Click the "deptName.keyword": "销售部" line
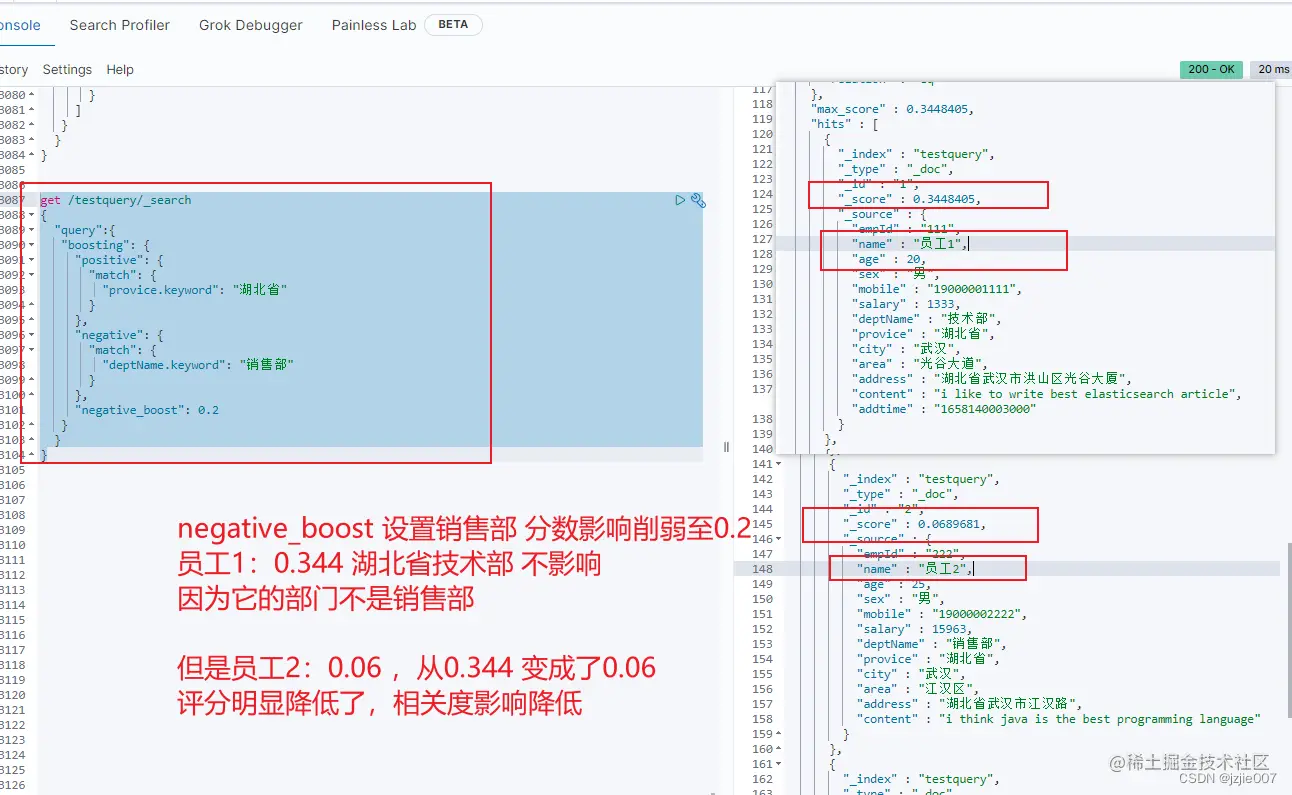1292x795 pixels. (199, 365)
